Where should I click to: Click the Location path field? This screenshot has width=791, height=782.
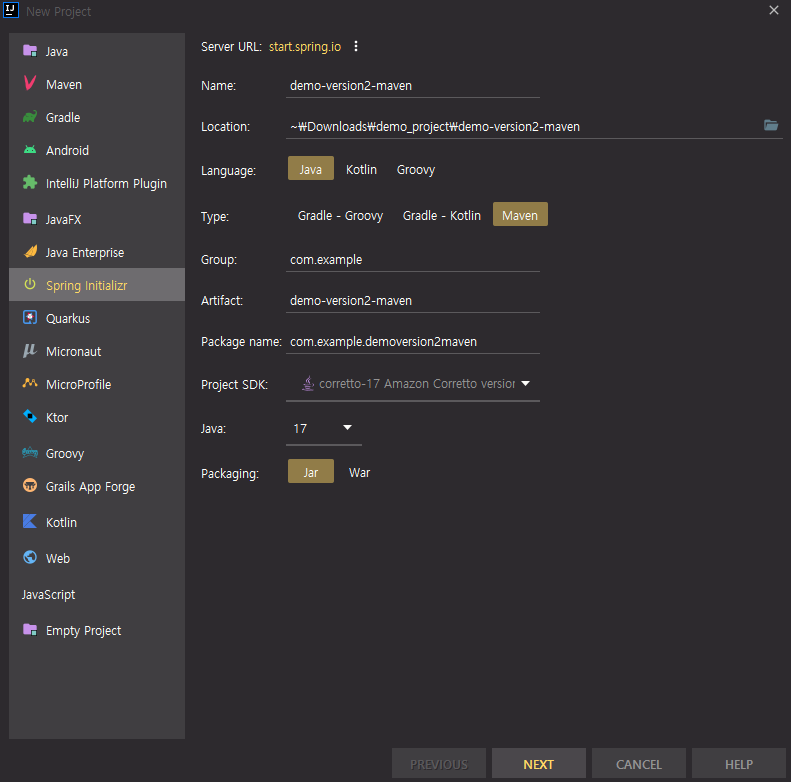click(x=523, y=126)
